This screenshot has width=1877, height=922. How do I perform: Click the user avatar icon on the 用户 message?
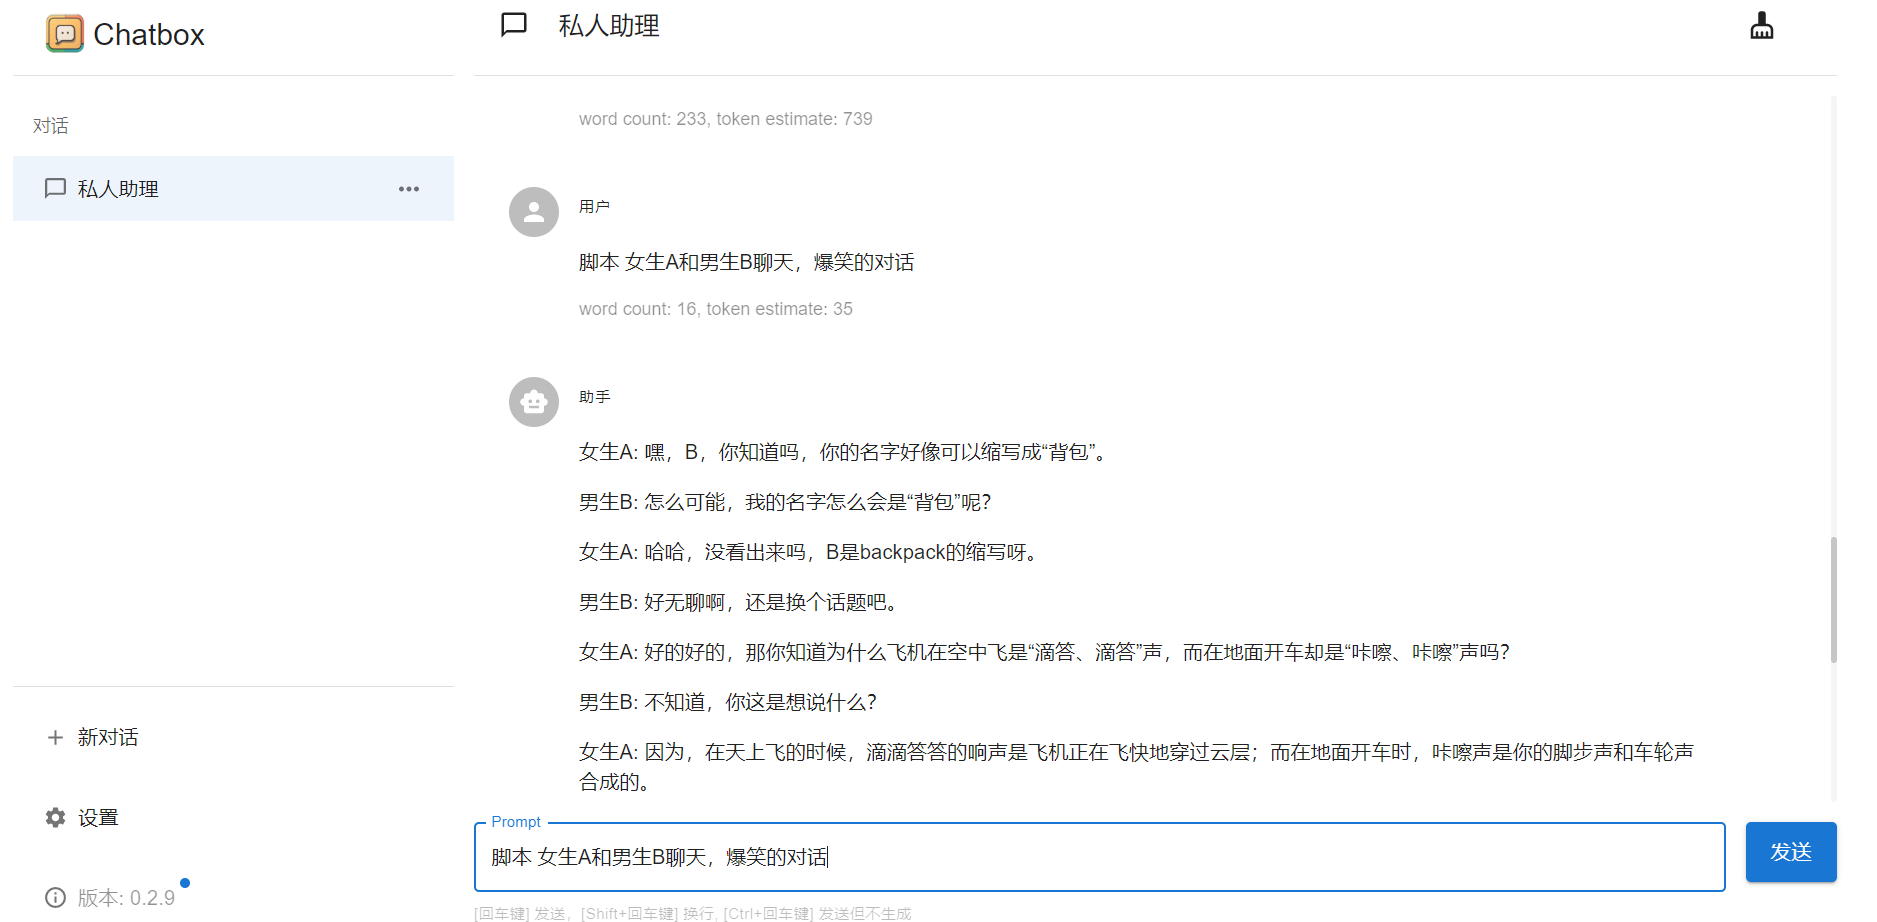click(x=533, y=212)
